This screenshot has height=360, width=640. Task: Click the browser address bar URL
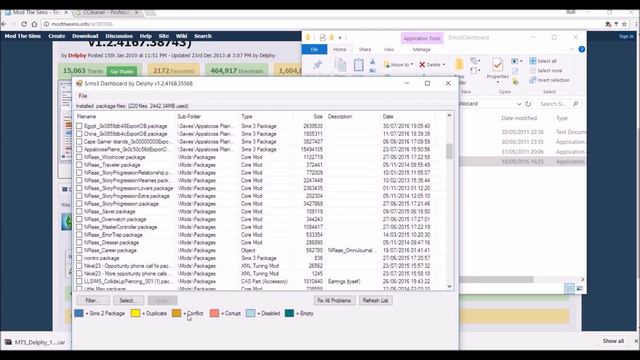pyautogui.click(x=82, y=24)
